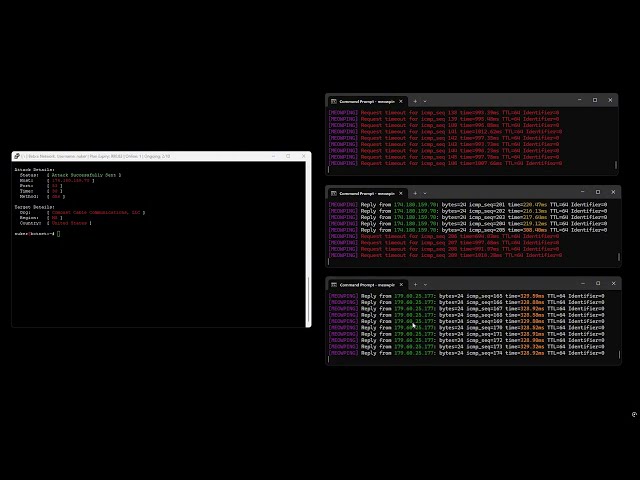Click the scrollbar in the 179.60.25.177 ping window

tap(619, 355)
